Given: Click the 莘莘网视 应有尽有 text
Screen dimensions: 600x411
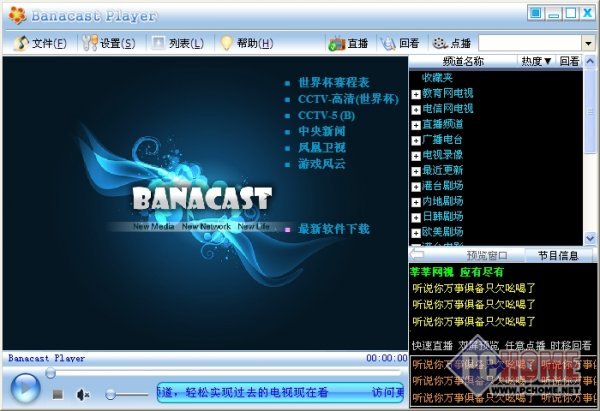Looking at the screenshot, I should (457, 272).
